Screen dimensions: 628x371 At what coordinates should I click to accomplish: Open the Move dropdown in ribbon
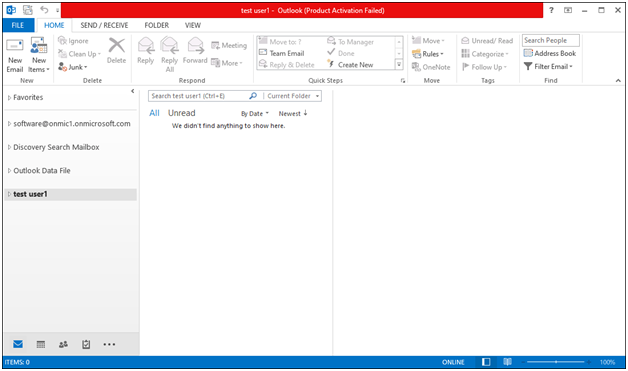click(x=428, y=40)
